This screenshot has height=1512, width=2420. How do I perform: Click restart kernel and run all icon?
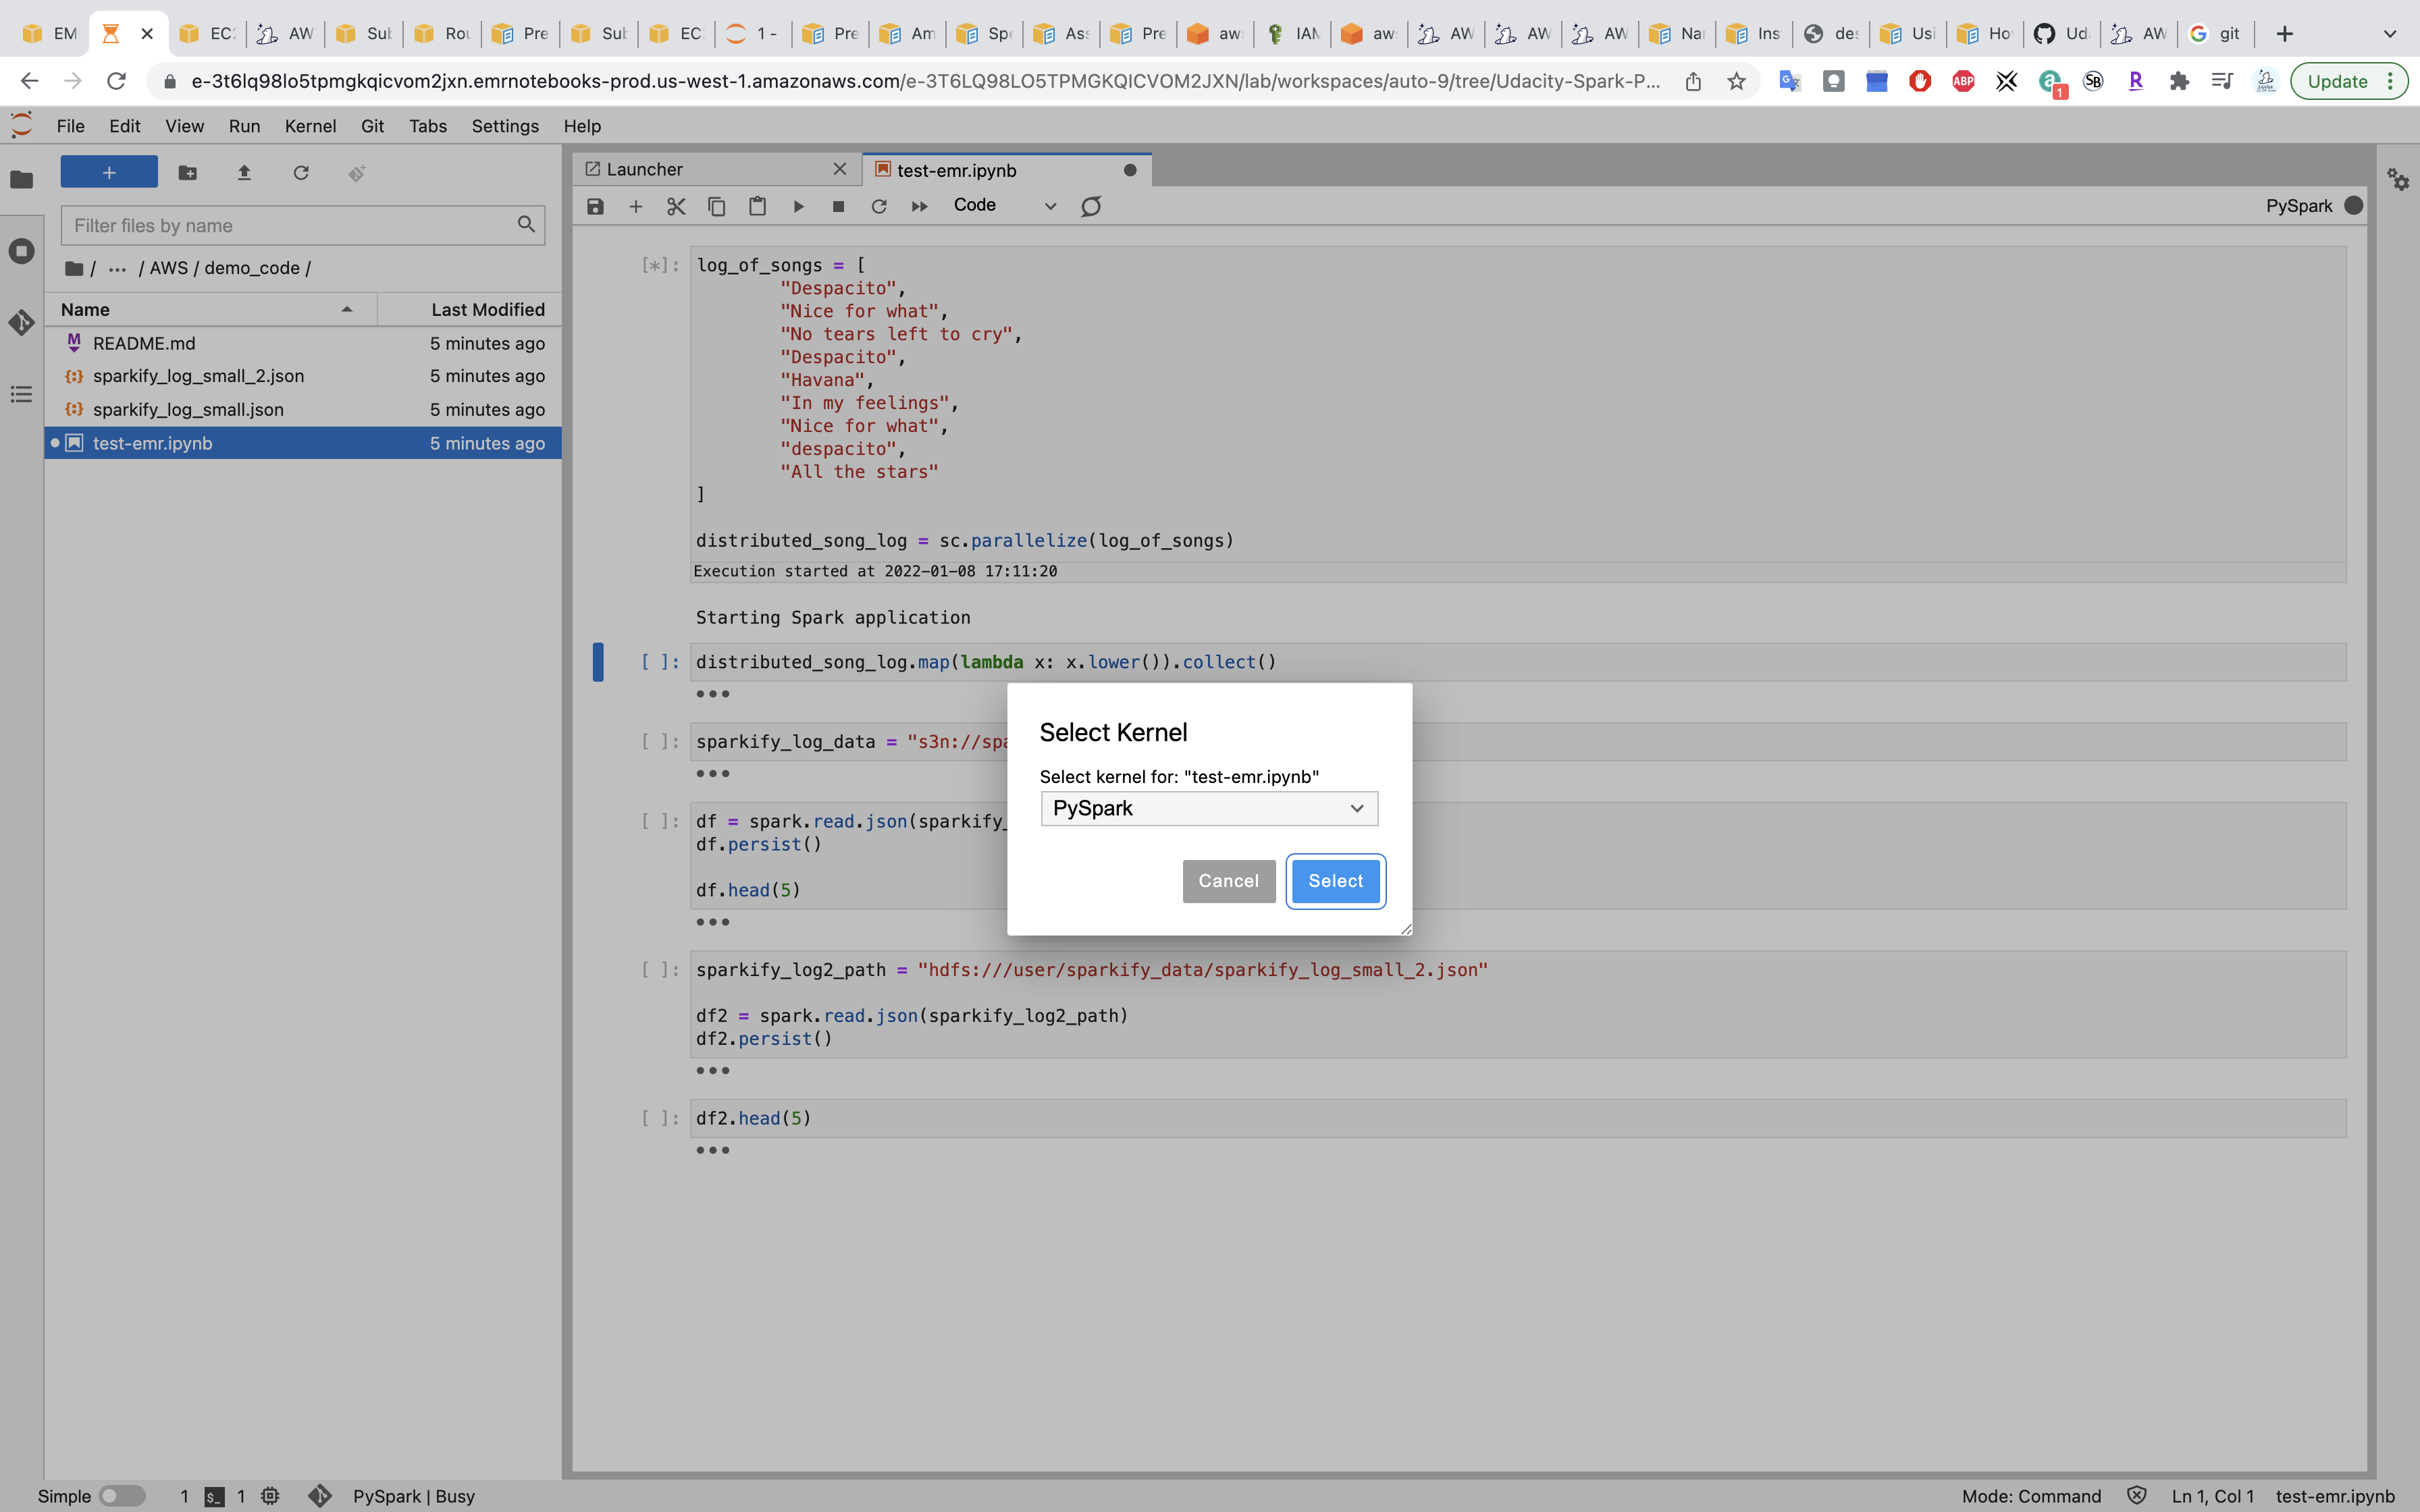[x=919, y=206]
